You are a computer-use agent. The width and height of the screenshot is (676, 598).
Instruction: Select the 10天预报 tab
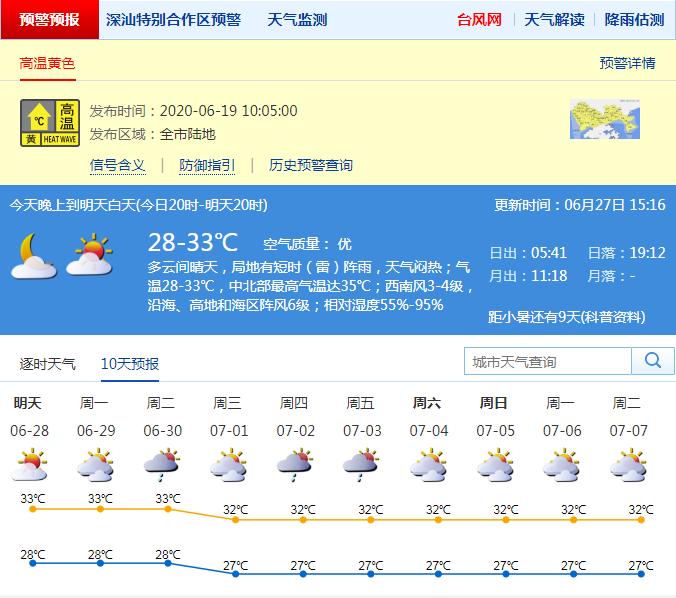(x=130, y=363)
